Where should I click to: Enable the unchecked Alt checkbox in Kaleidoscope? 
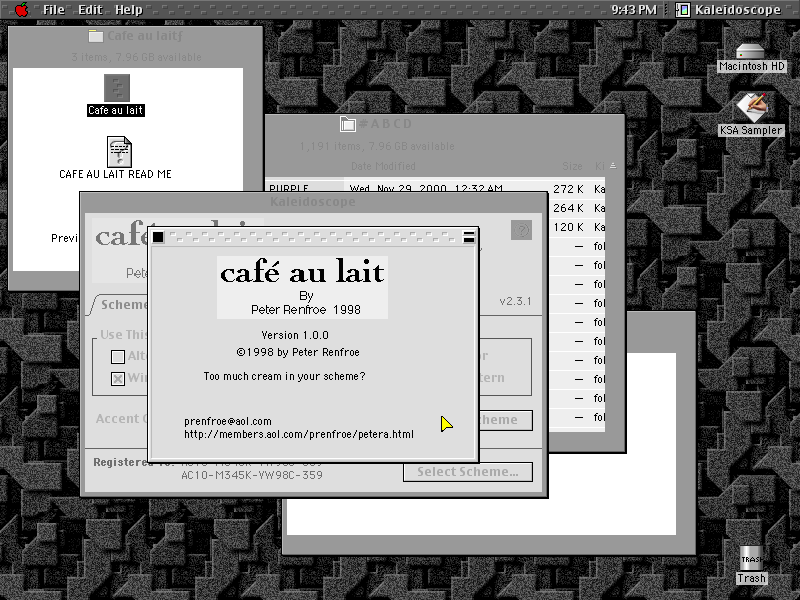[x=118, y=357]
